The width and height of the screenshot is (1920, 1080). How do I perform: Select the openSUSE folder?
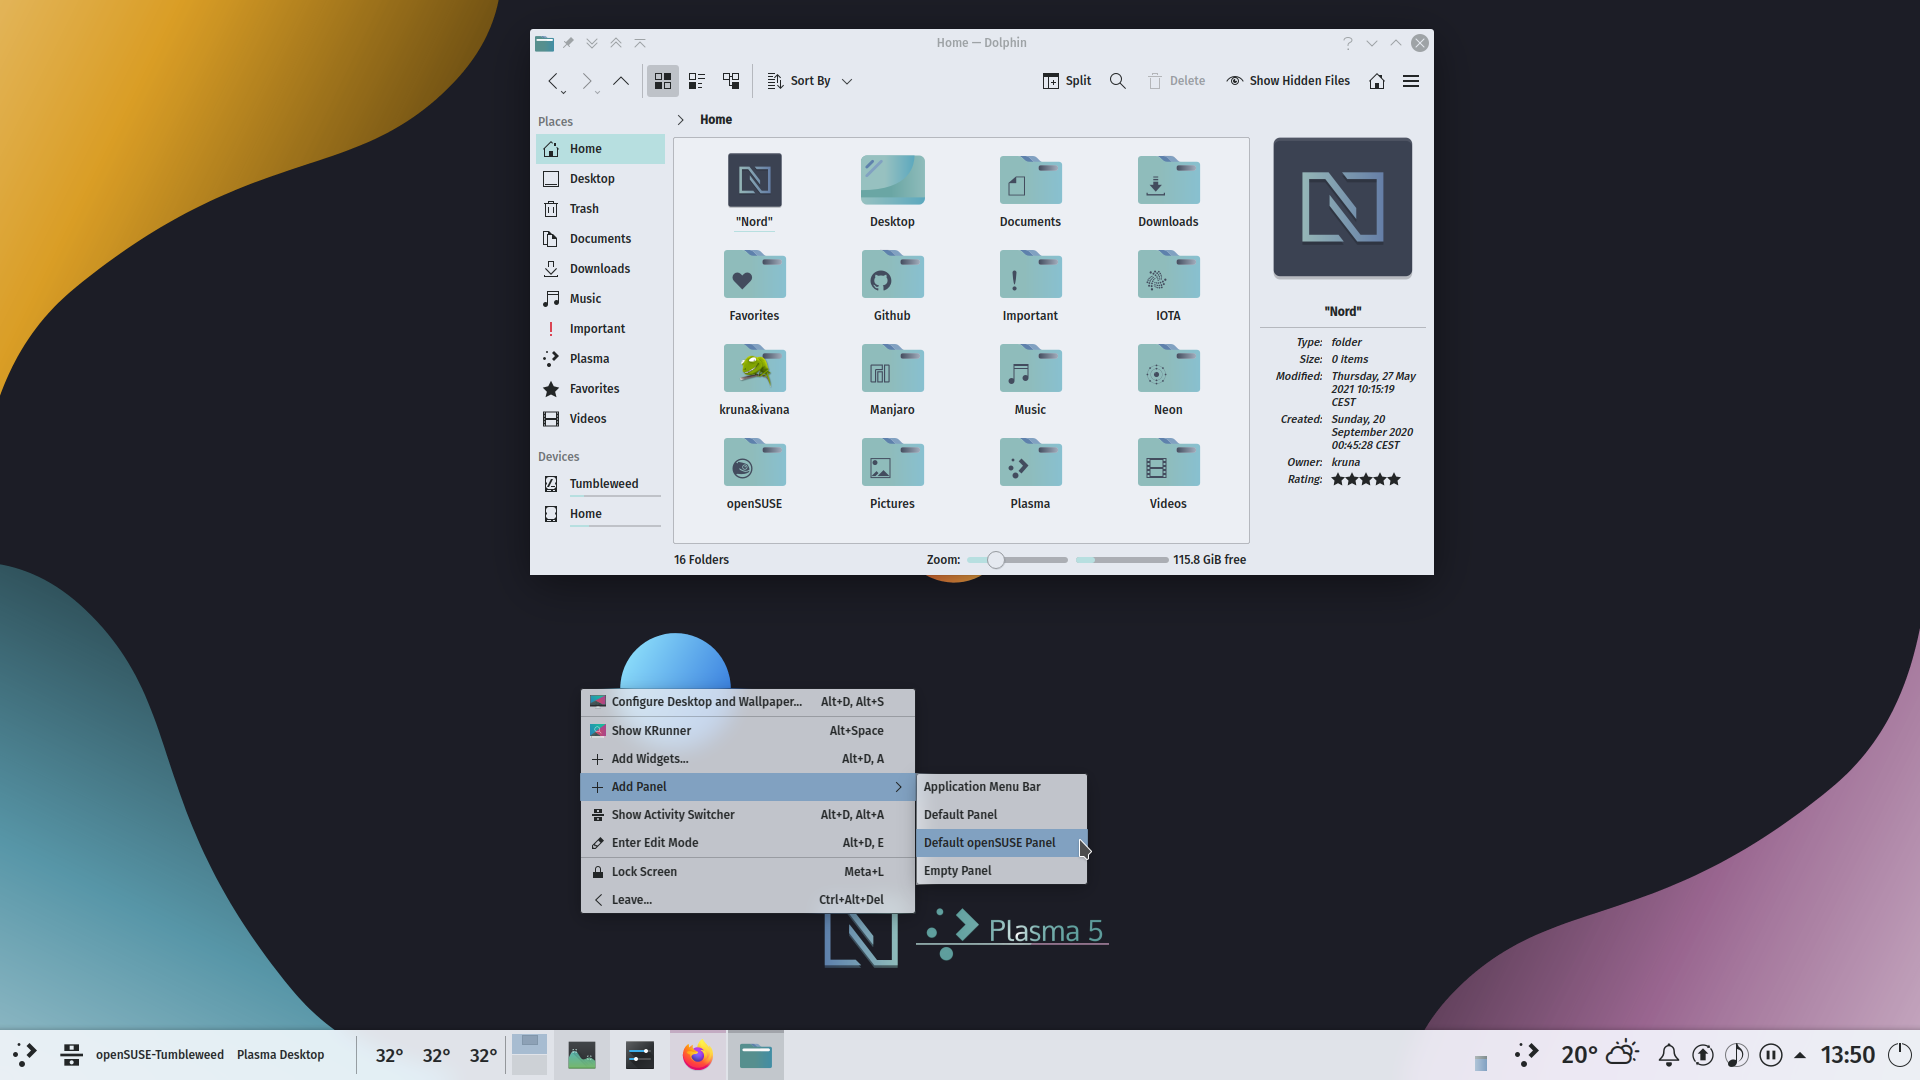click(754, 474)
